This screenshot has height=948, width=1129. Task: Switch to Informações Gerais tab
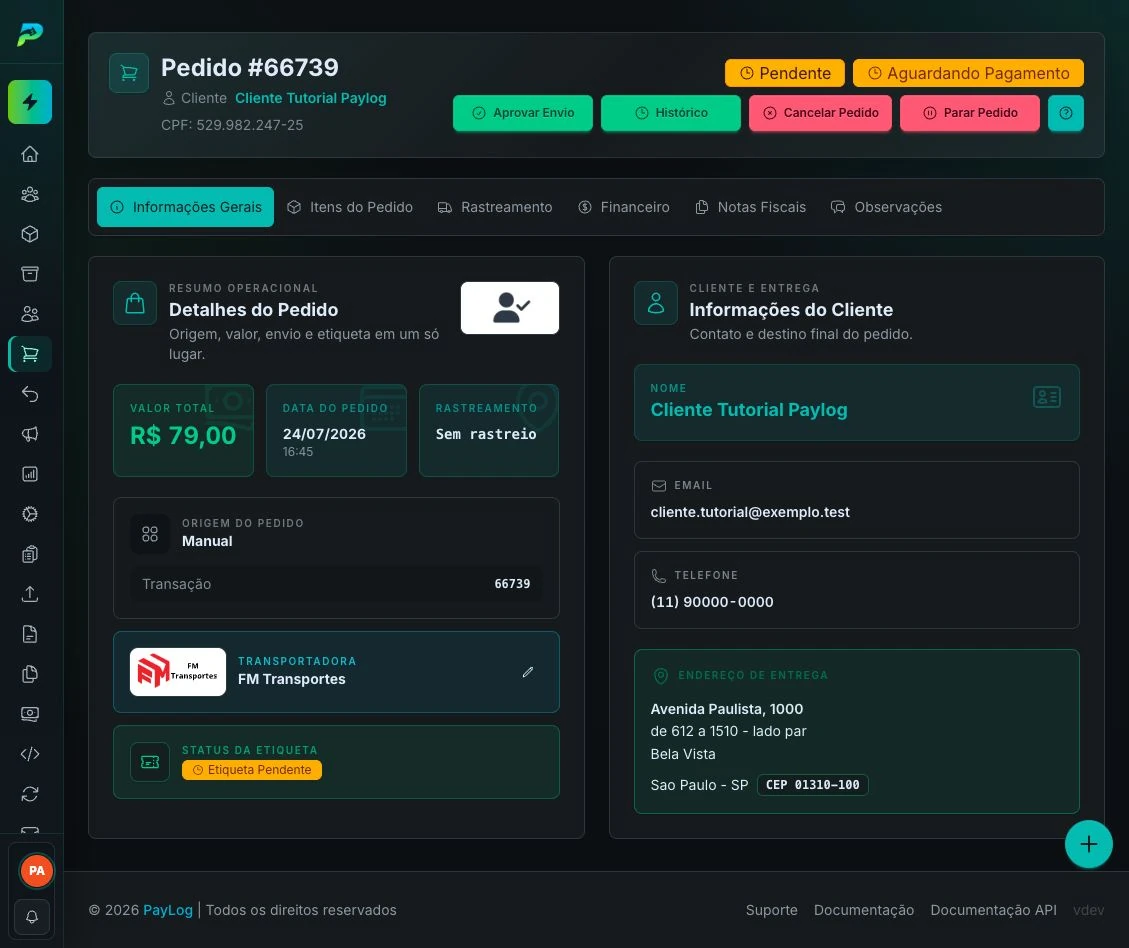[x=185, y=207]
